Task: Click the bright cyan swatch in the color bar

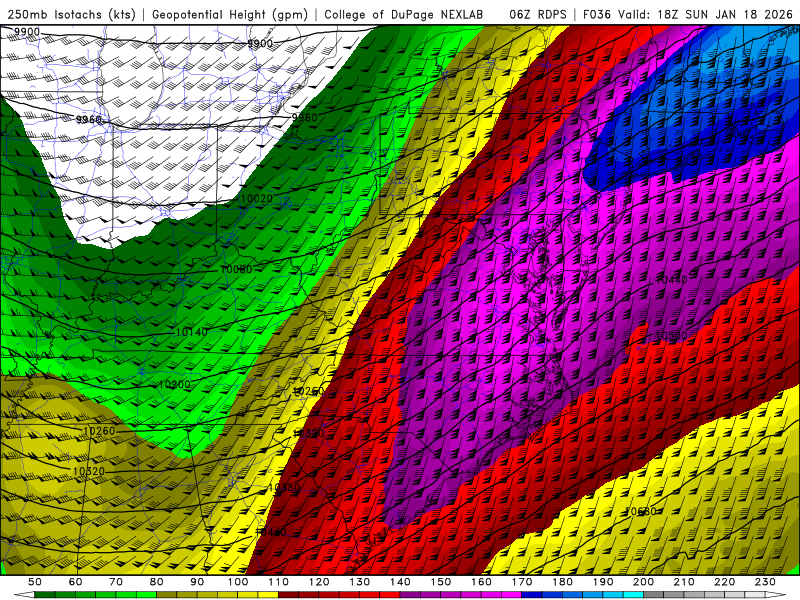Action: (634, 595)
